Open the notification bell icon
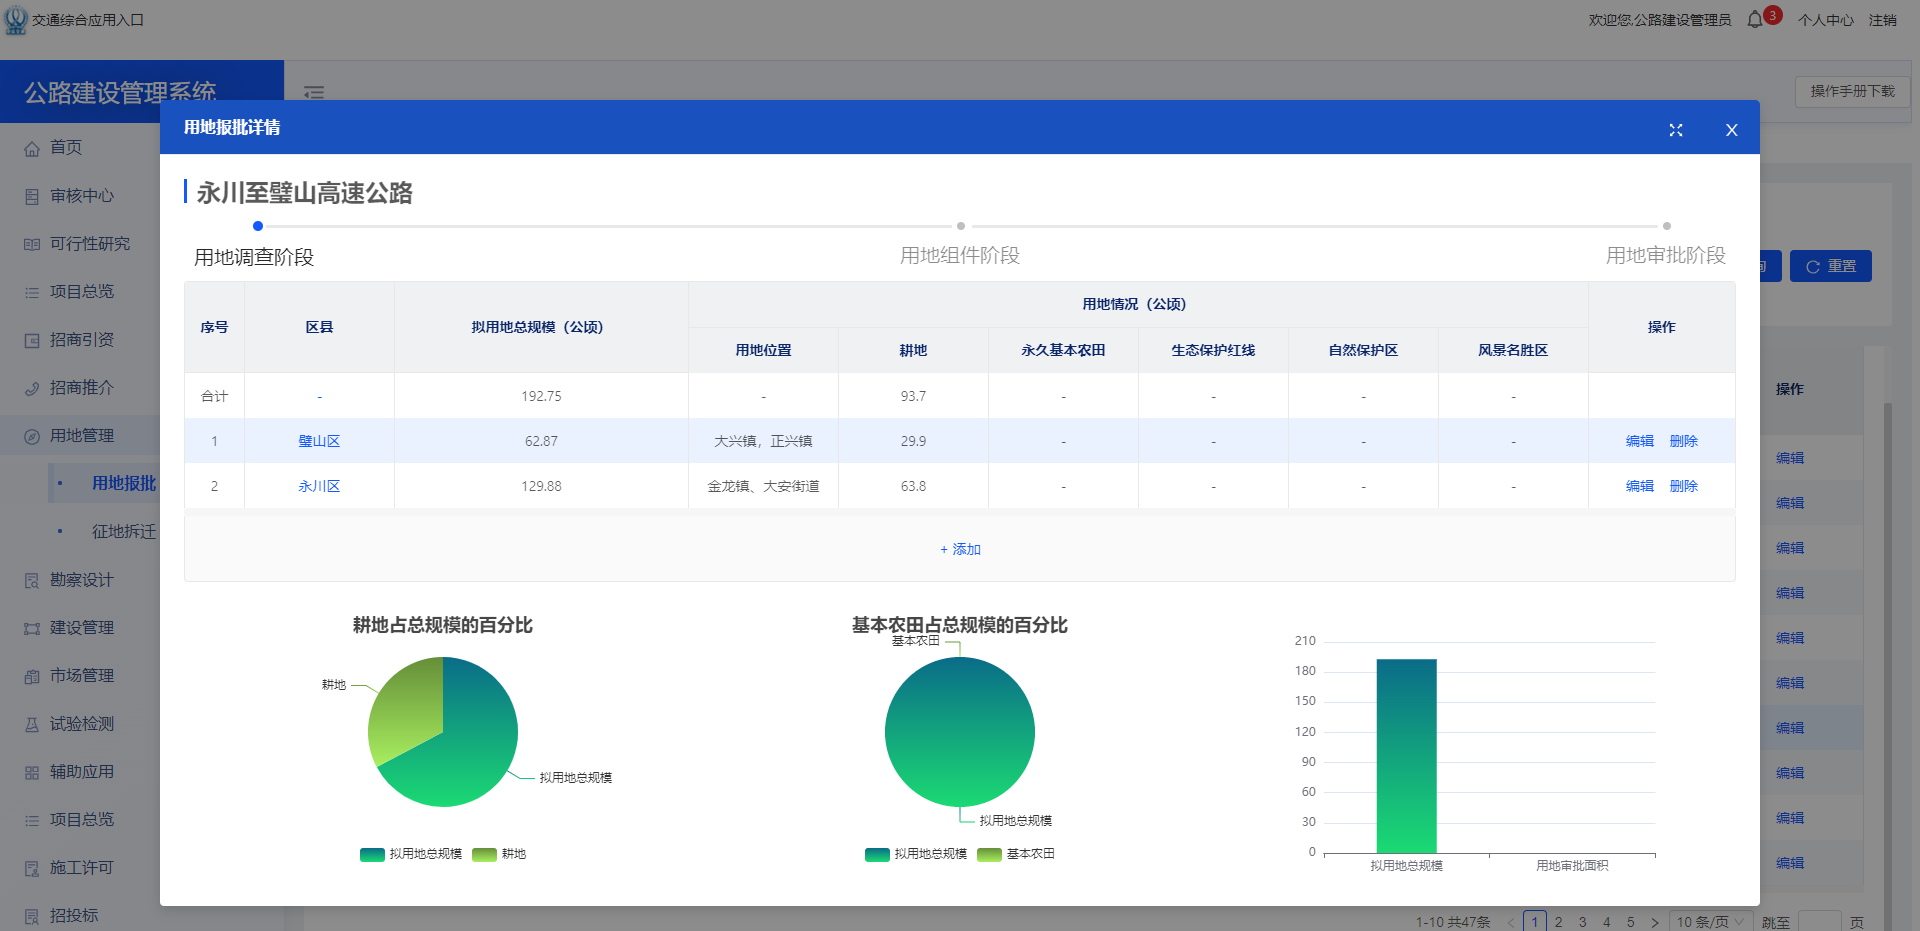 tap(1755, 20)
